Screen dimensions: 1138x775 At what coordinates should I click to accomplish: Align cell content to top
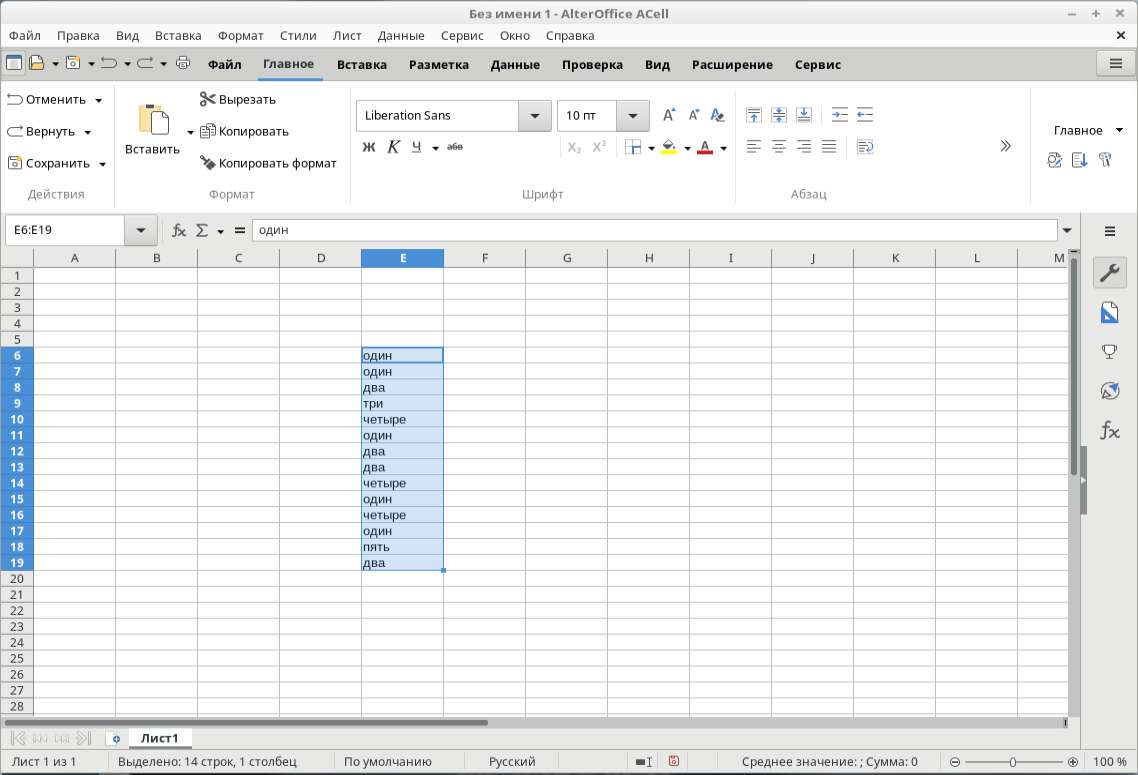click(x=753, y=115)
